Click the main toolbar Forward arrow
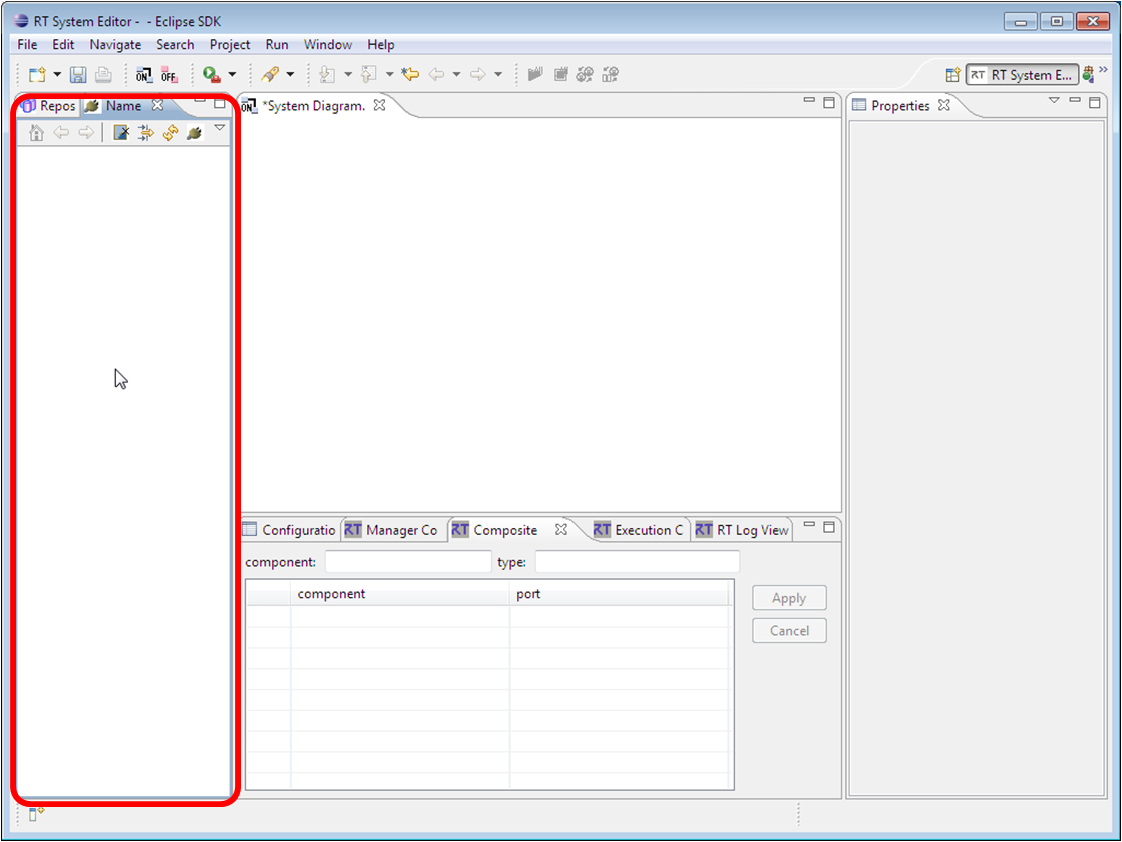The height and width of the screenshot is (842, 1122). 478,74
